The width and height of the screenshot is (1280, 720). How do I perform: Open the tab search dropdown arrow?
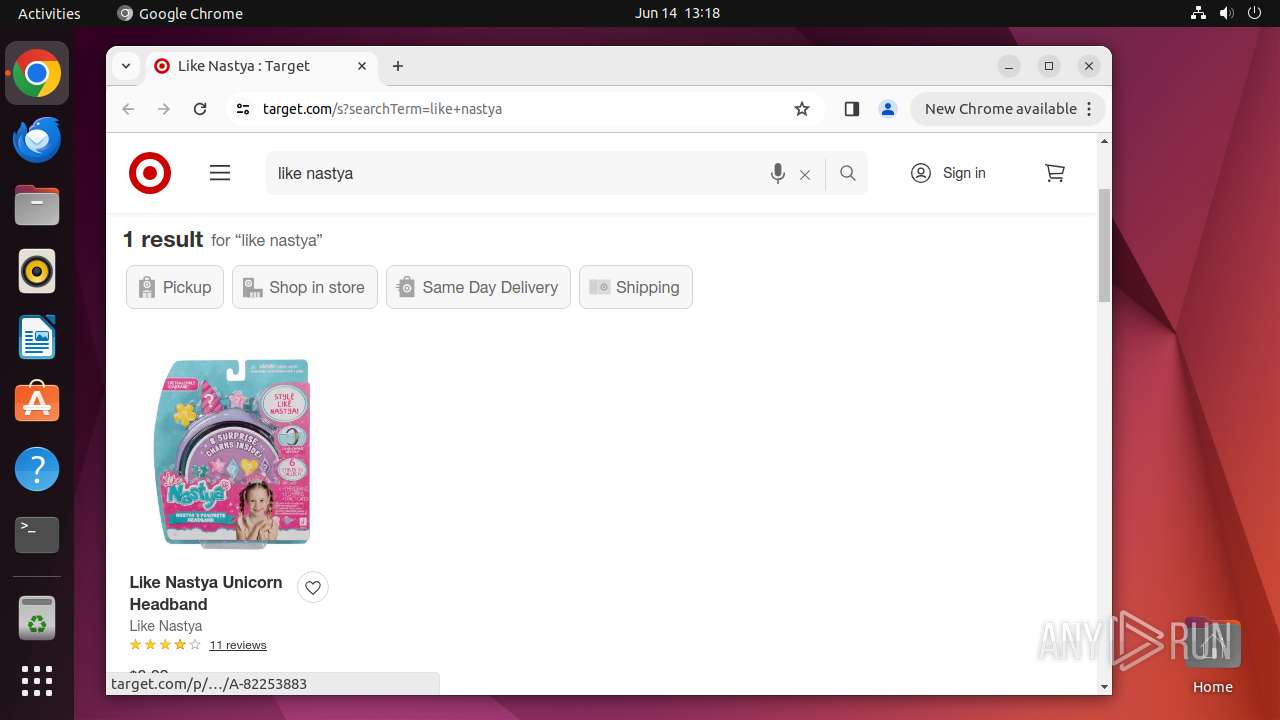pyautogui.click(x=126, y=66)
